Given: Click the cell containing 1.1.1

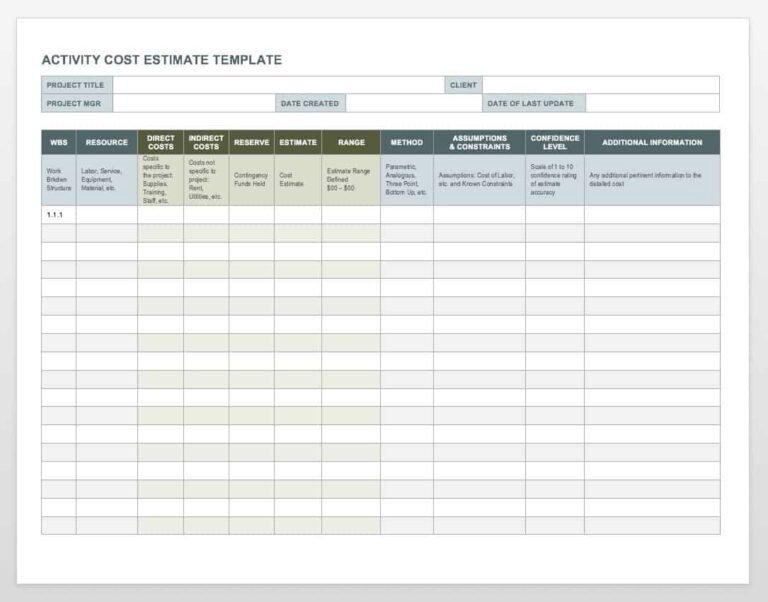Looking at the screenshot, I should (x=59, y=215).
